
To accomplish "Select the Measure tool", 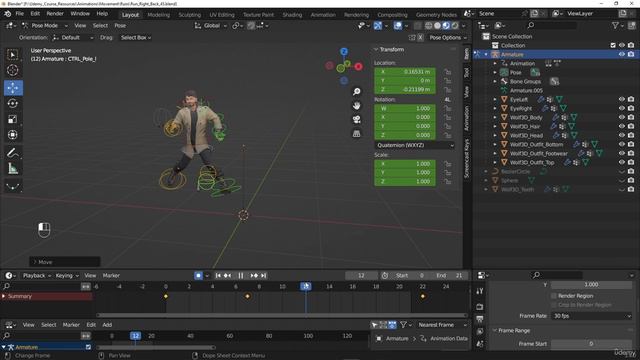I will pyautogui.click(x=13, y=169).
